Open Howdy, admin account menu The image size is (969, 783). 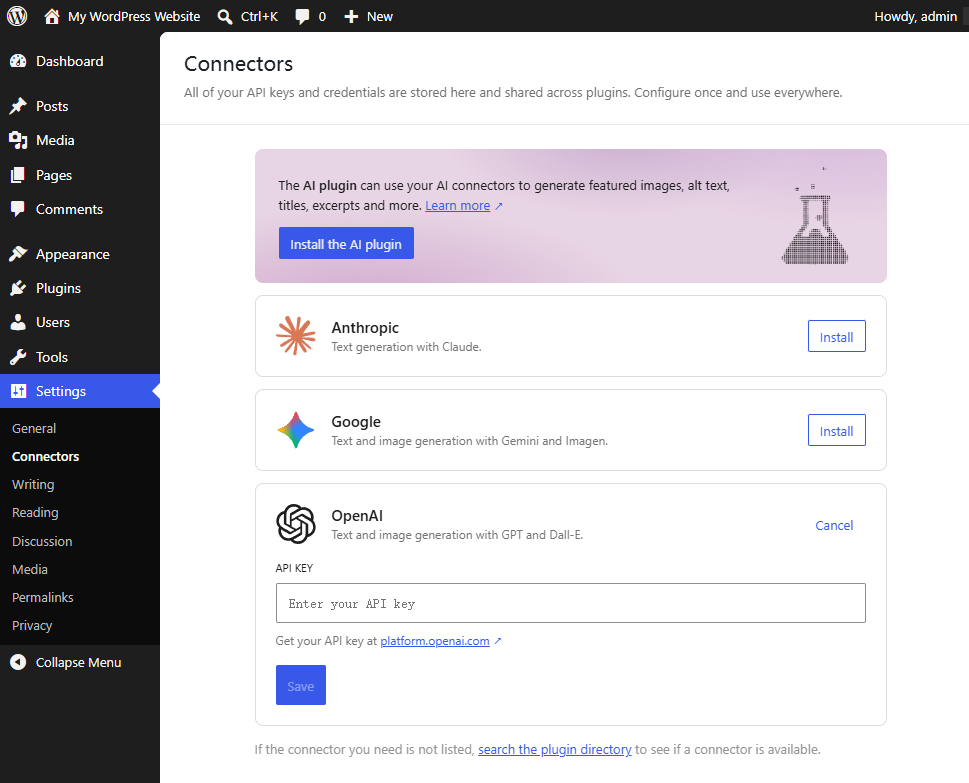coord(915,17)
